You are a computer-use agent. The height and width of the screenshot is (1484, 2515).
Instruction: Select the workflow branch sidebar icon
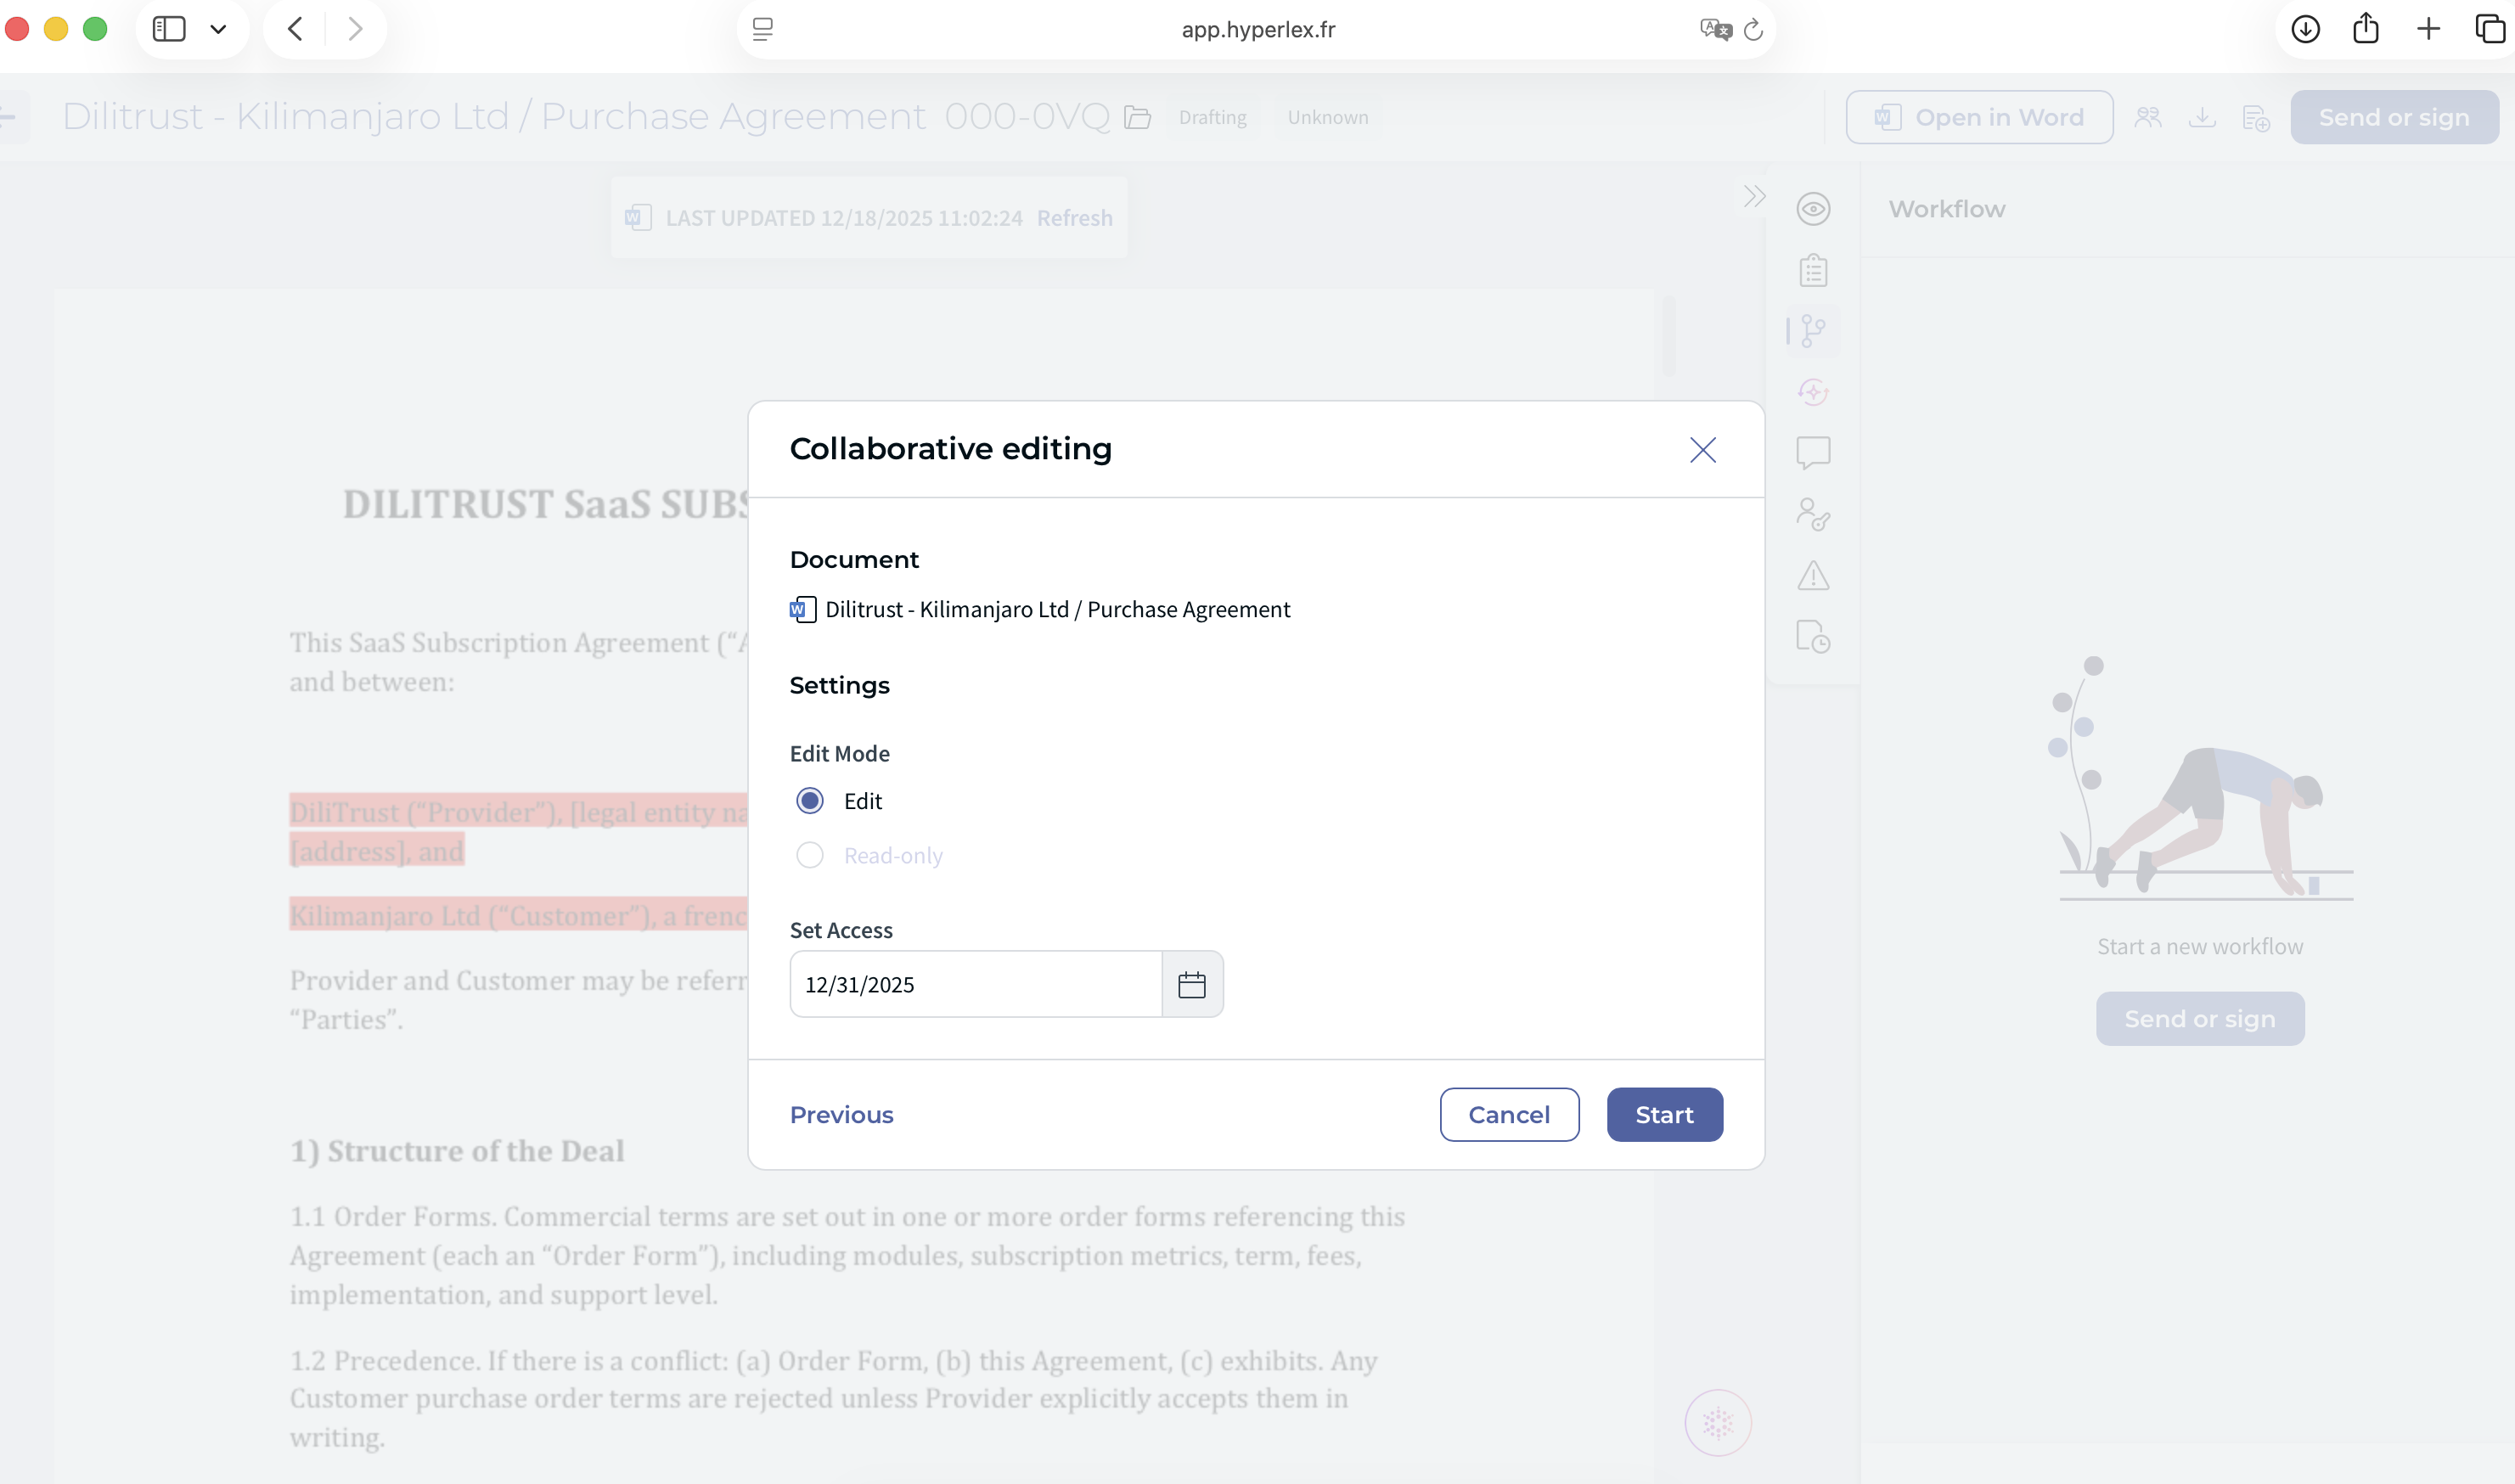click(1812, 331)
